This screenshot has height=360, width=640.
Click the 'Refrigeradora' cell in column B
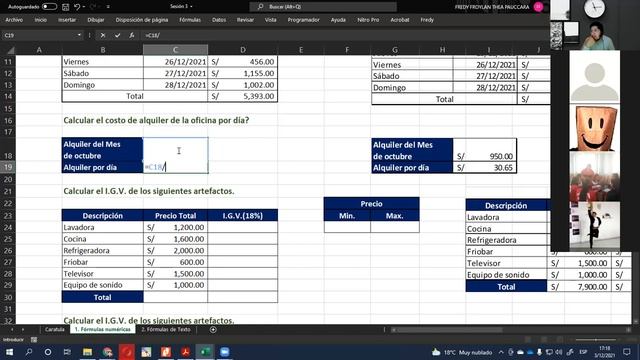click(102, 251)
